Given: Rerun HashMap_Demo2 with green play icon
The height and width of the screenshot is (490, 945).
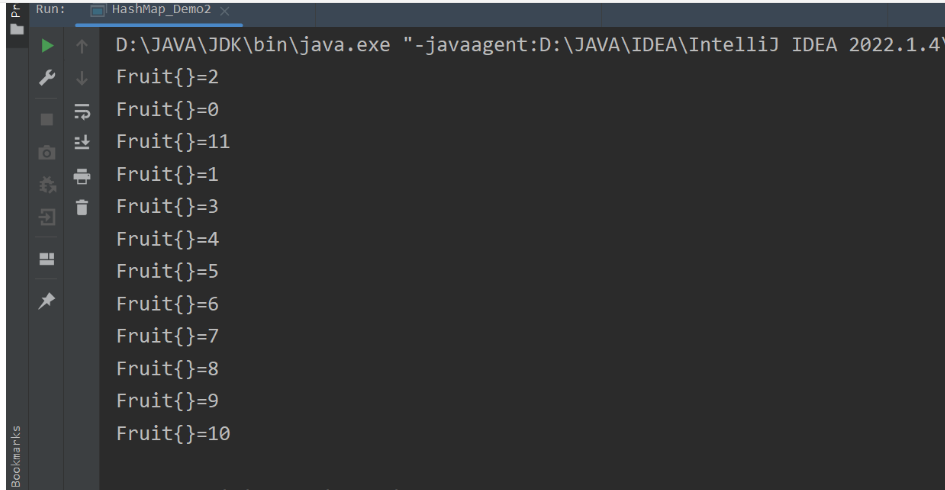Looking at the screenshot, I should tap(47, 46).
